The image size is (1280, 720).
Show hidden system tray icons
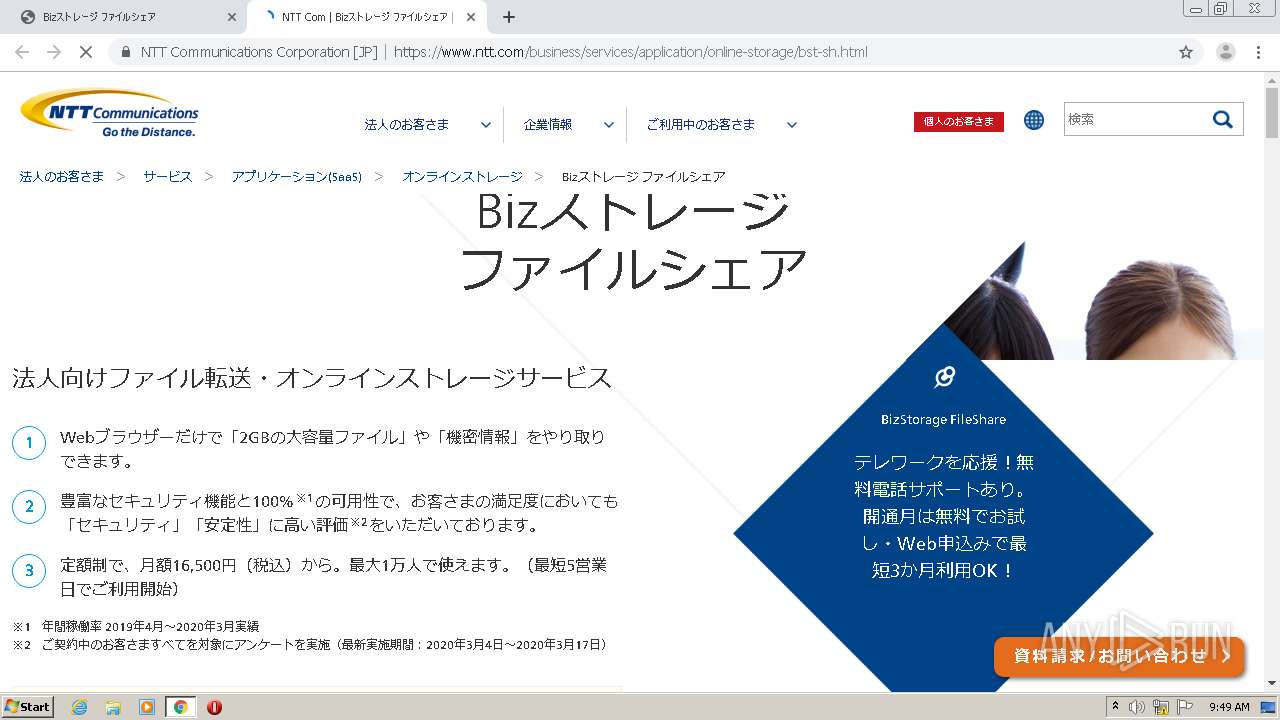tap(1115, 707)
